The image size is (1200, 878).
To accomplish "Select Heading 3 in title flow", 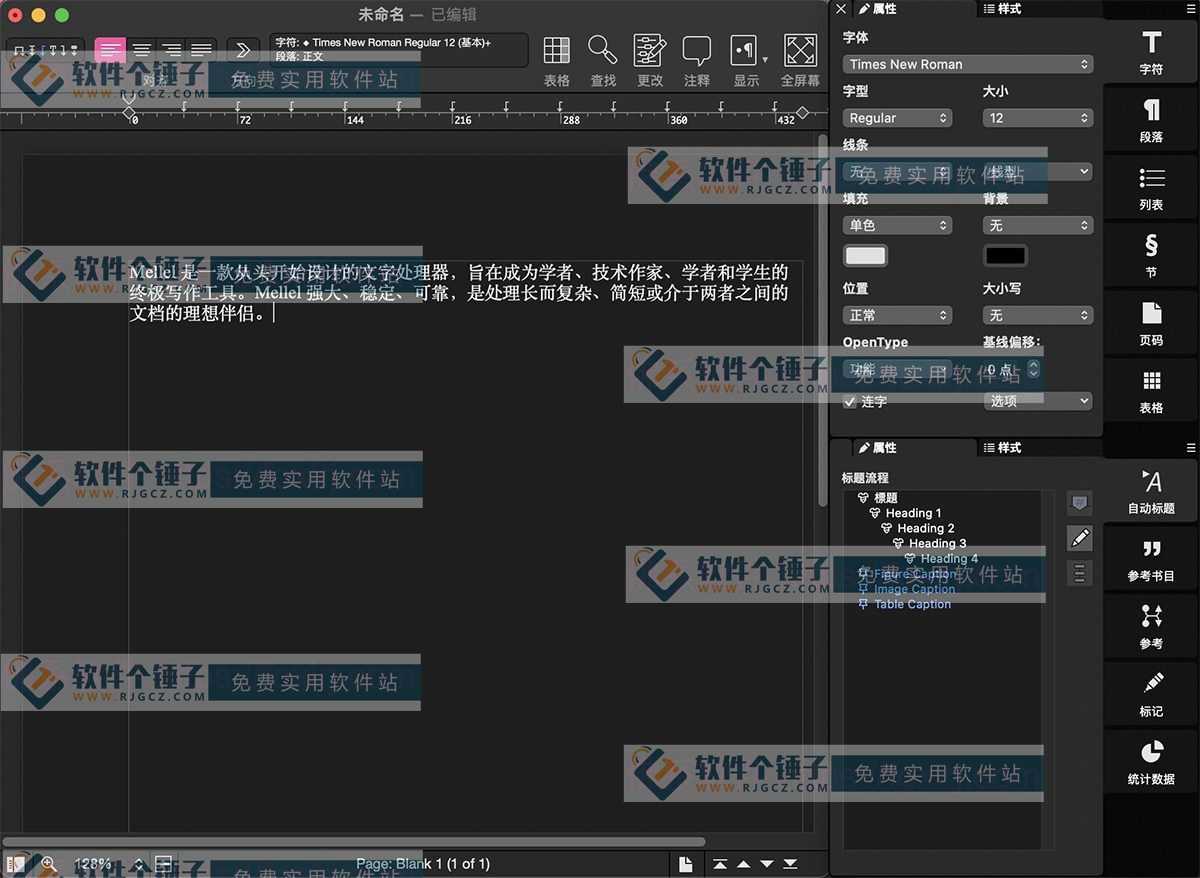I will pyautogui.click(x=938, y=543).
